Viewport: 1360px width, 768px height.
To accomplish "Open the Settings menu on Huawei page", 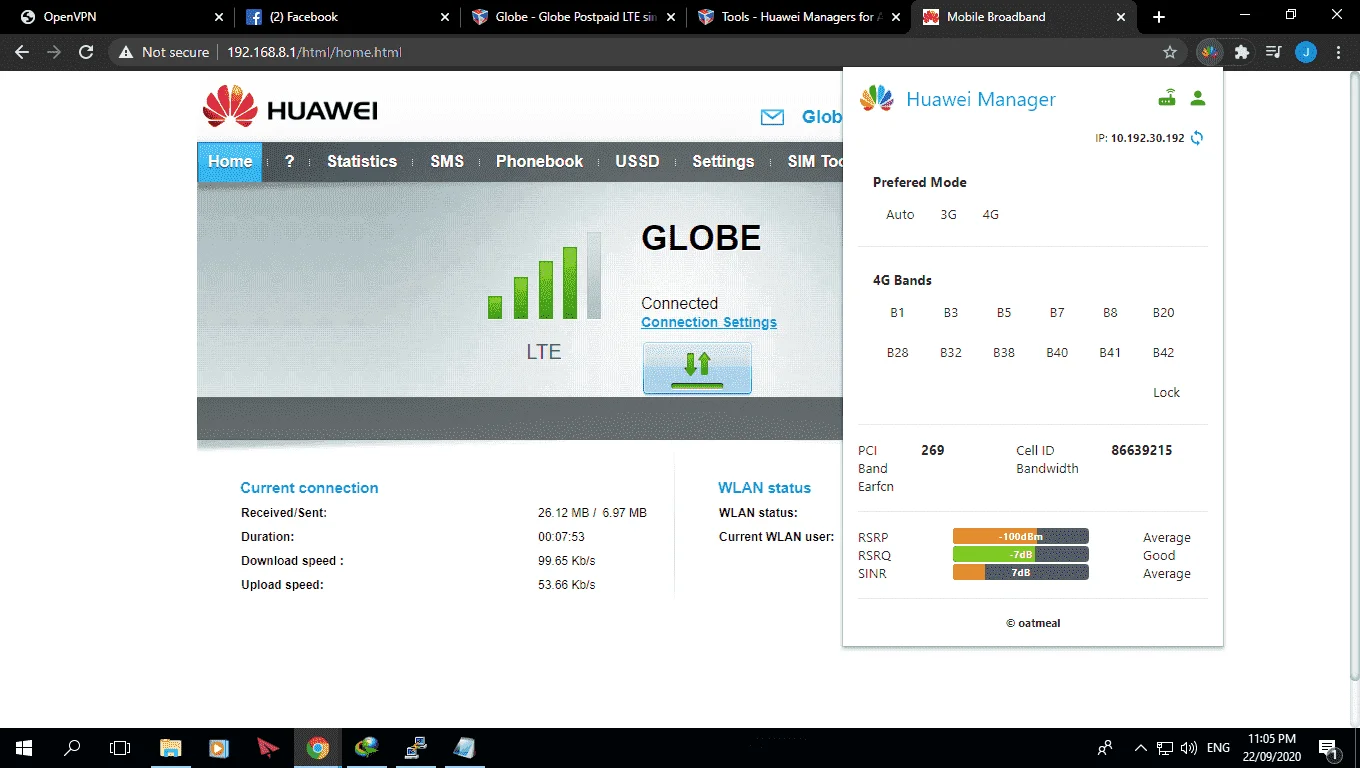I will (723, 162).
